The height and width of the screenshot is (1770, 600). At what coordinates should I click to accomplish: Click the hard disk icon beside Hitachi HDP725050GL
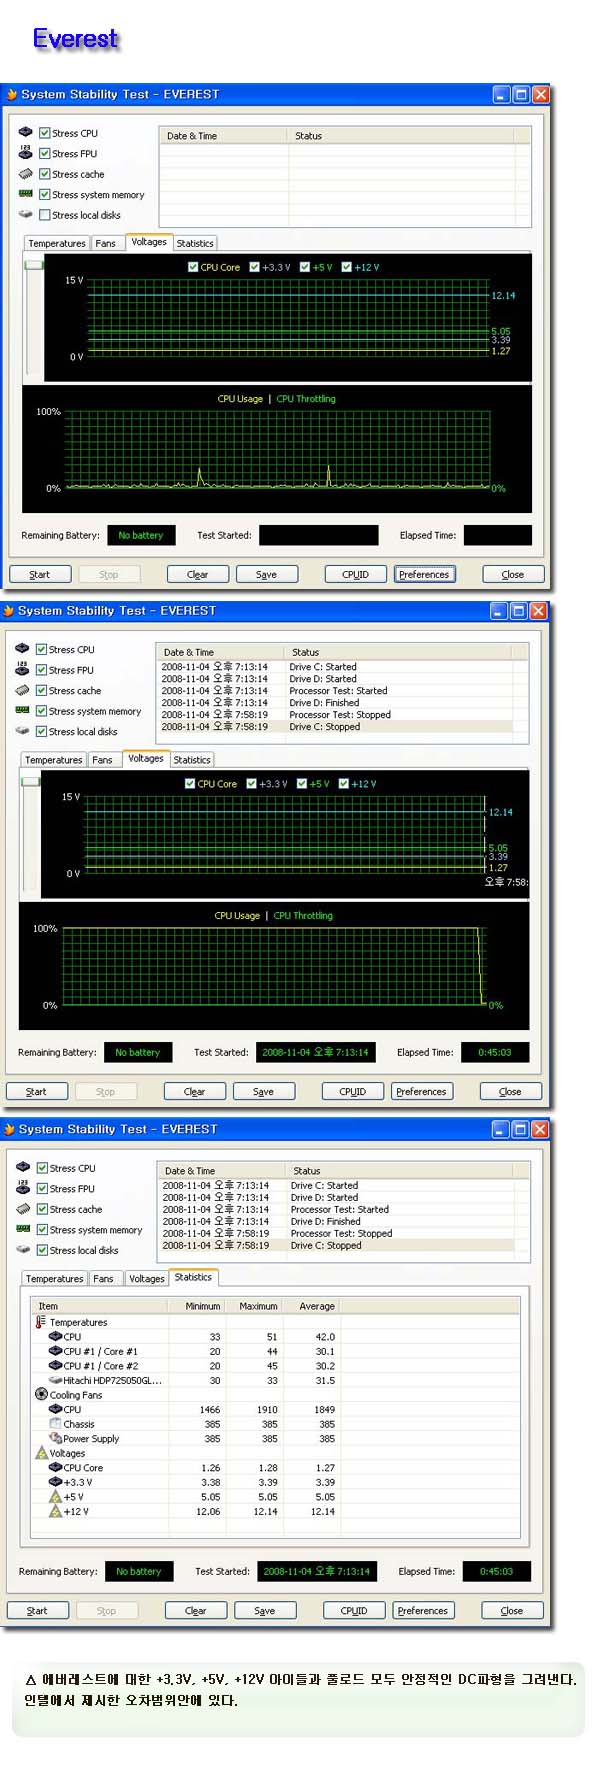pyautogui.click(x=55, y=1380)
